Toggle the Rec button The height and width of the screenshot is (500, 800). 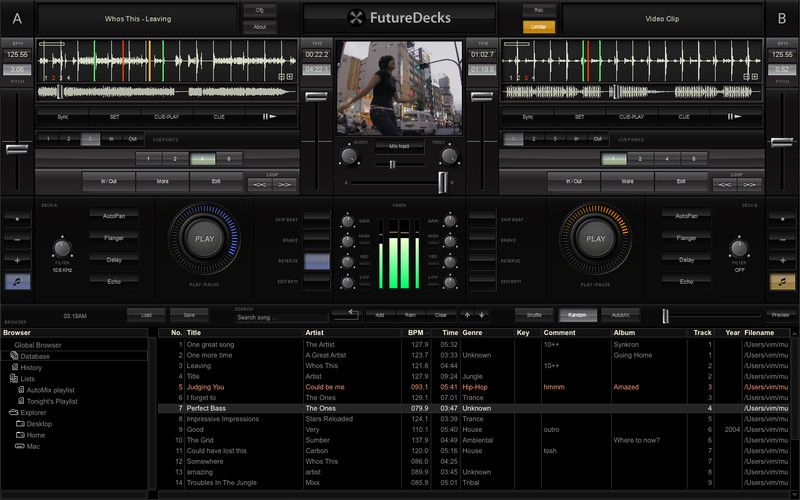point(539,10)
